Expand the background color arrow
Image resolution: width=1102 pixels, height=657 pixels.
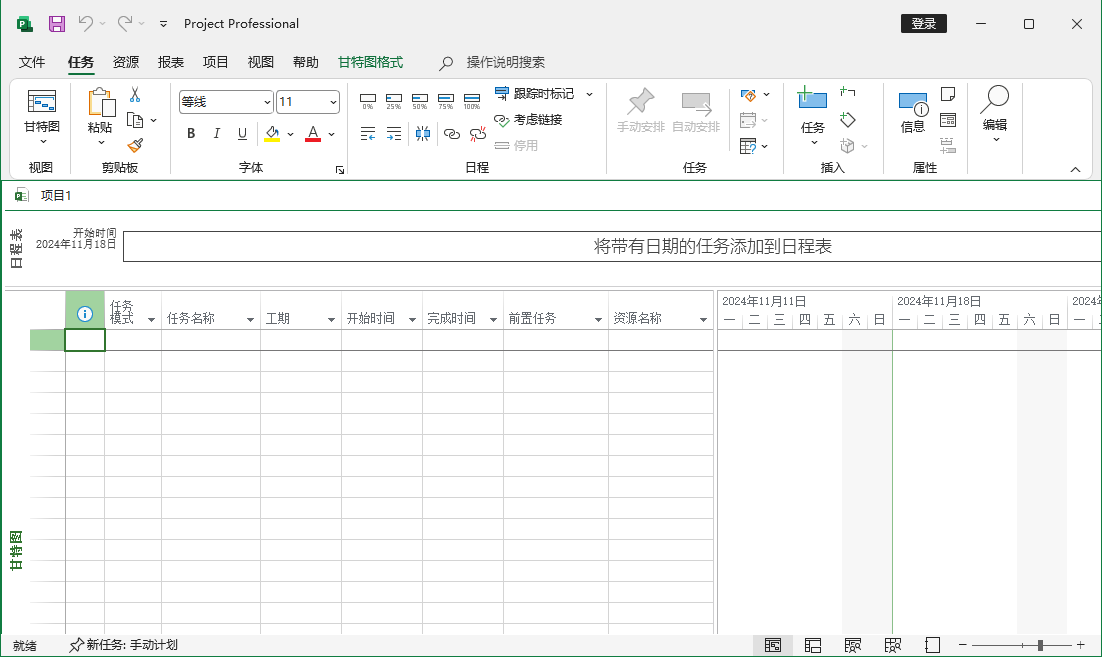pyautogui.click(x=290, y=134)
